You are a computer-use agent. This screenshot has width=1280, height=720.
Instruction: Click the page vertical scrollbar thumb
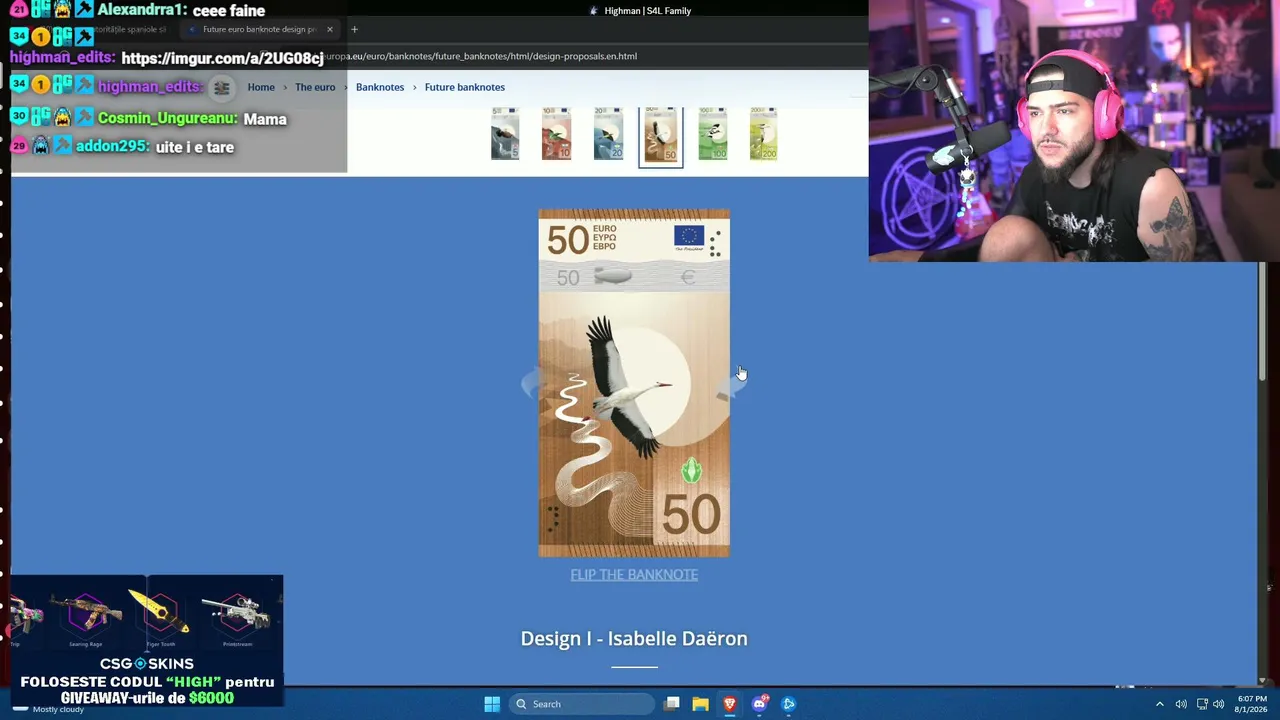pos(1263,320)
